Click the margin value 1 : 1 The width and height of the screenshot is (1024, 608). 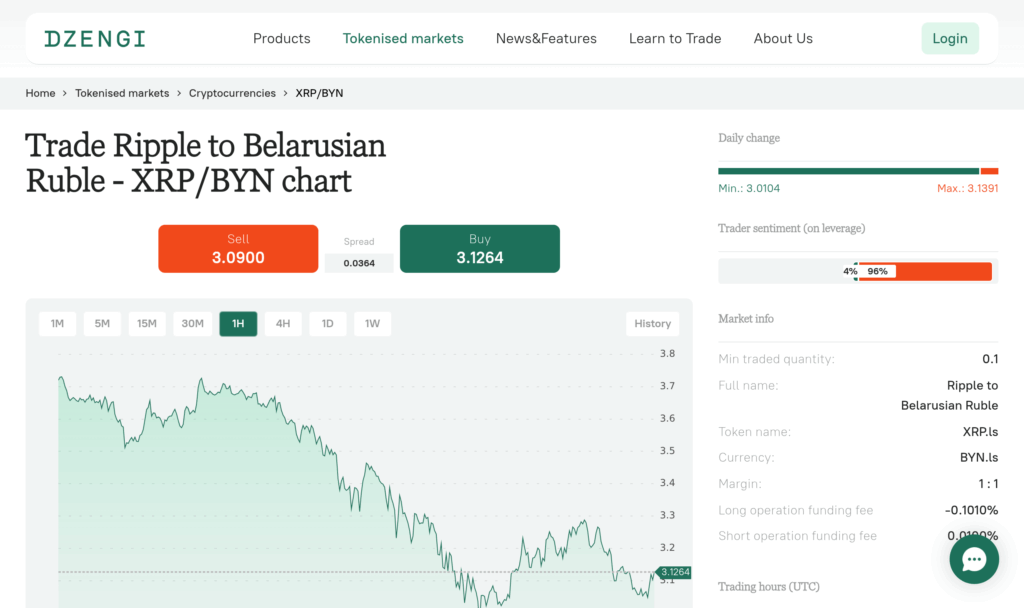coord(988,484)
